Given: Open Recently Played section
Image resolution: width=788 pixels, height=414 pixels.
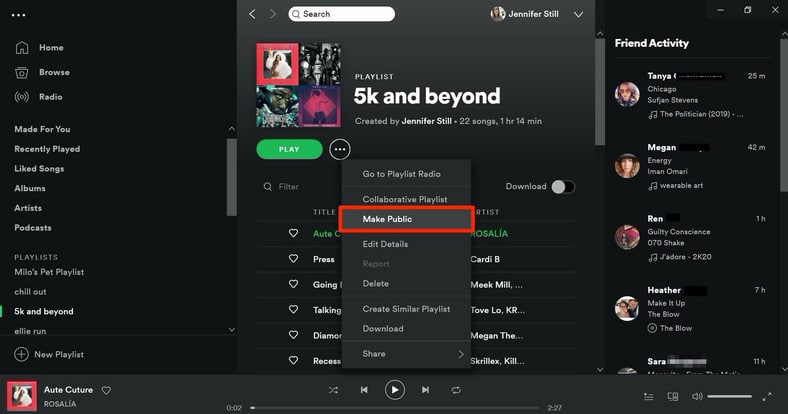Looking at the screenshot, I should [x=47, y=149].
